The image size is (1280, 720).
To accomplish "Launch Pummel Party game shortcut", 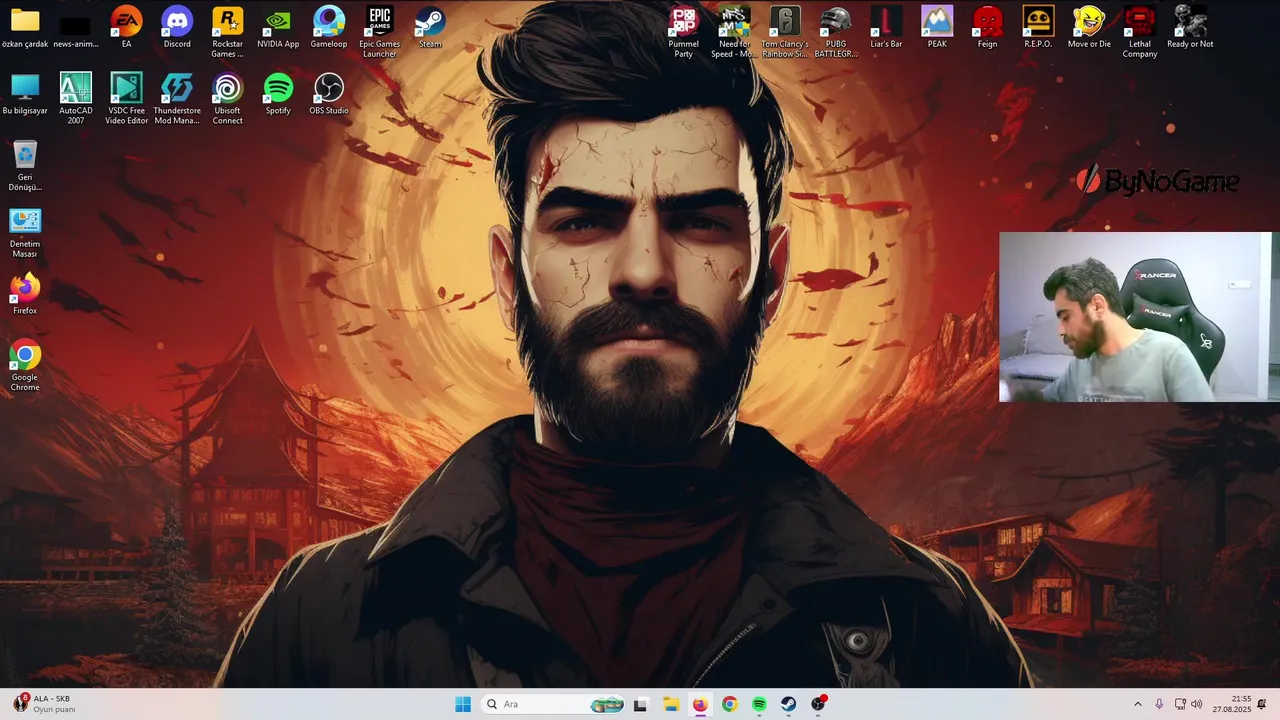I will point(684,32).
